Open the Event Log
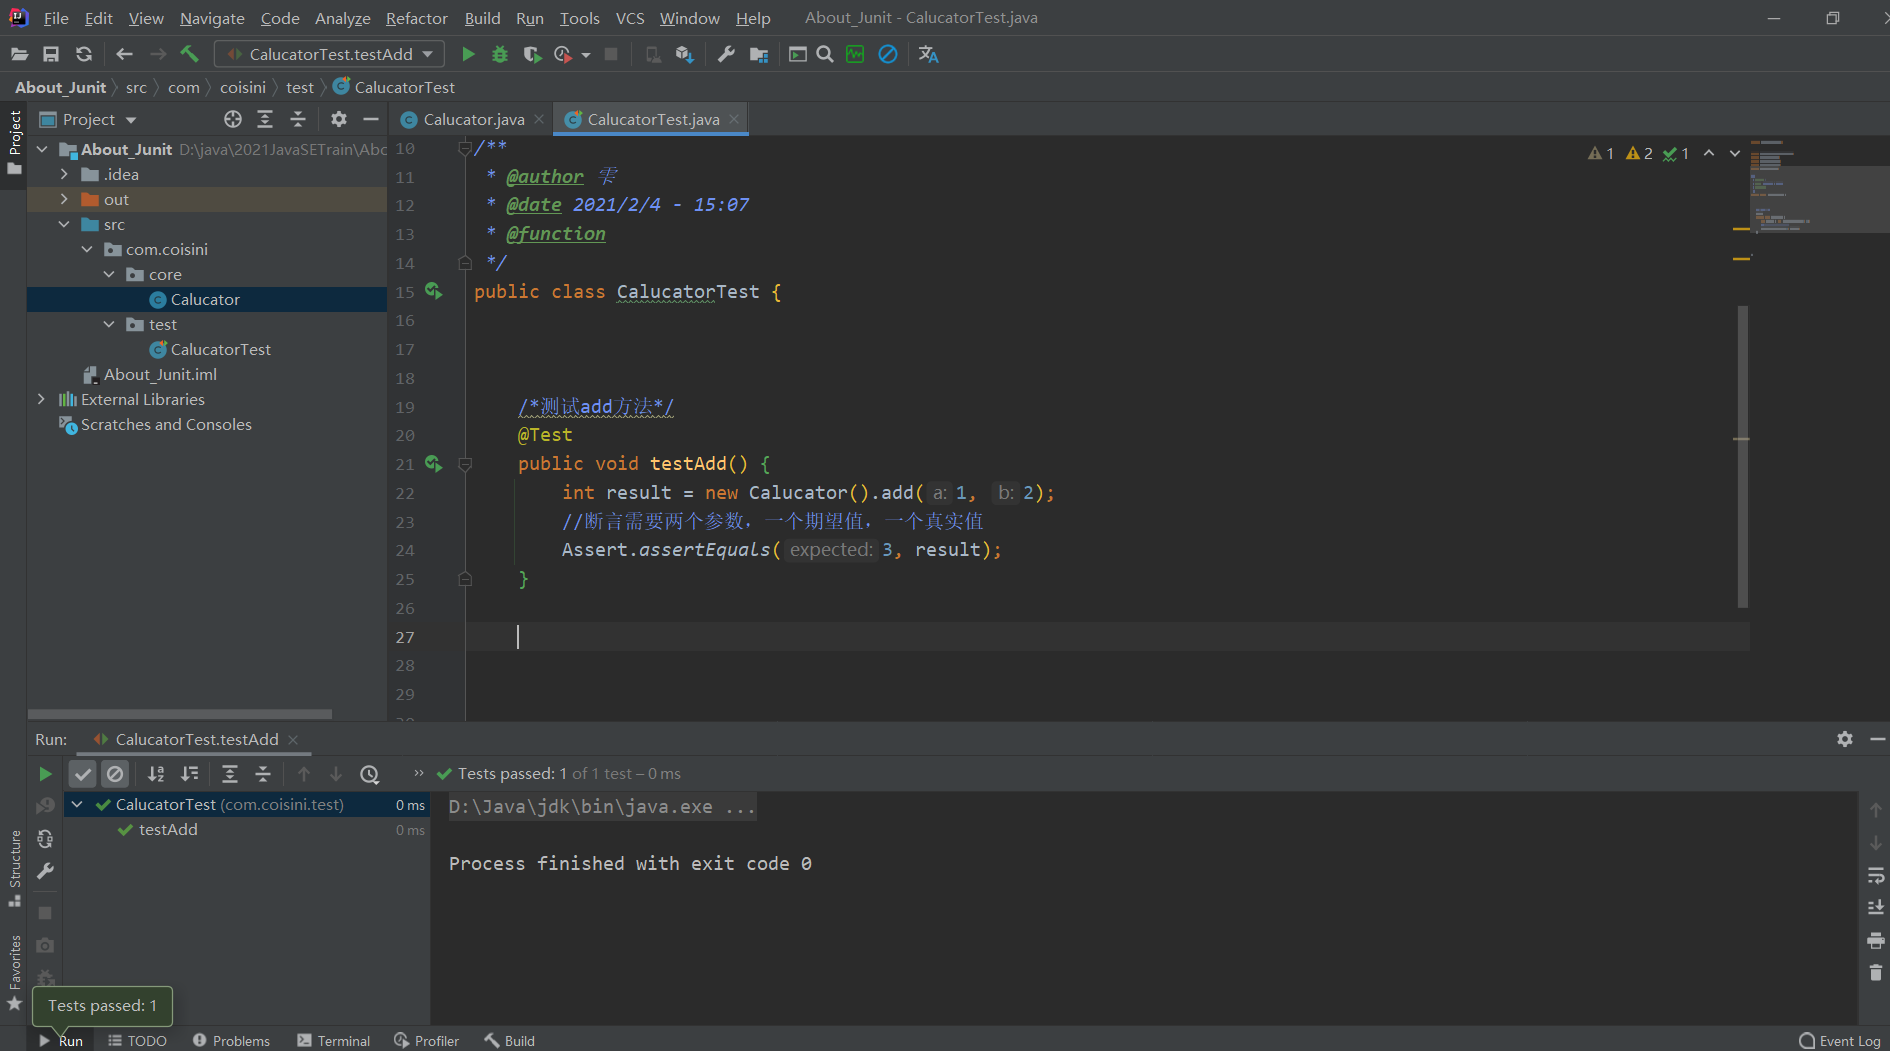1890x1051 pixels. click(1840, 1040)
